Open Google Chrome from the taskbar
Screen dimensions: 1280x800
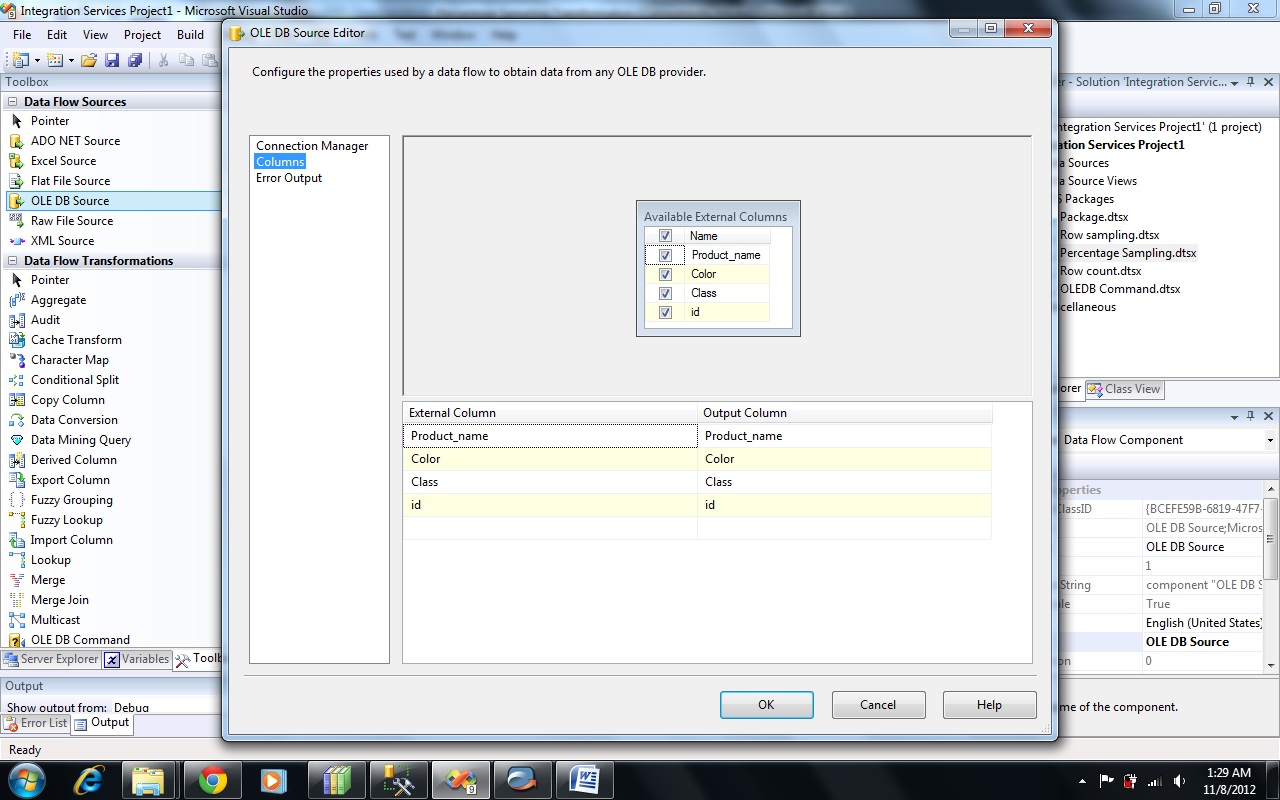(x=212, y=780)
